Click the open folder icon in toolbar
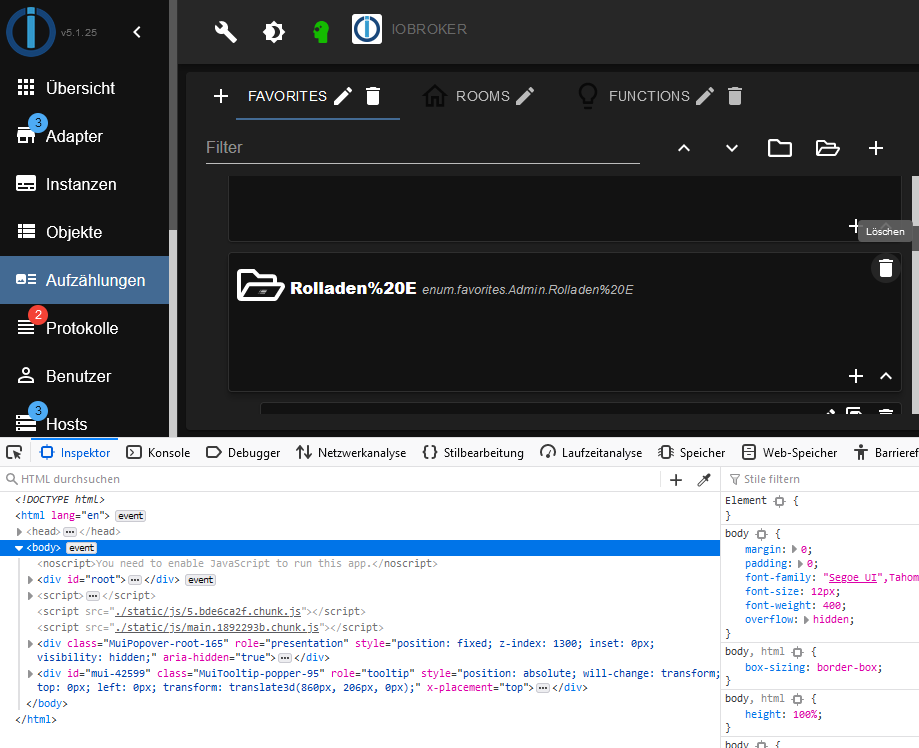The image size is (919, 748). [x=828, y=148]
